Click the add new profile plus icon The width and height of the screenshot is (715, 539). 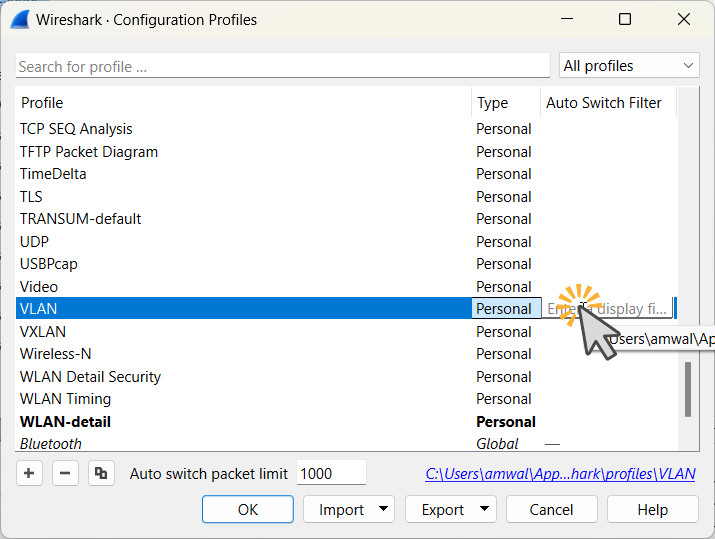(x=31, y=474)
